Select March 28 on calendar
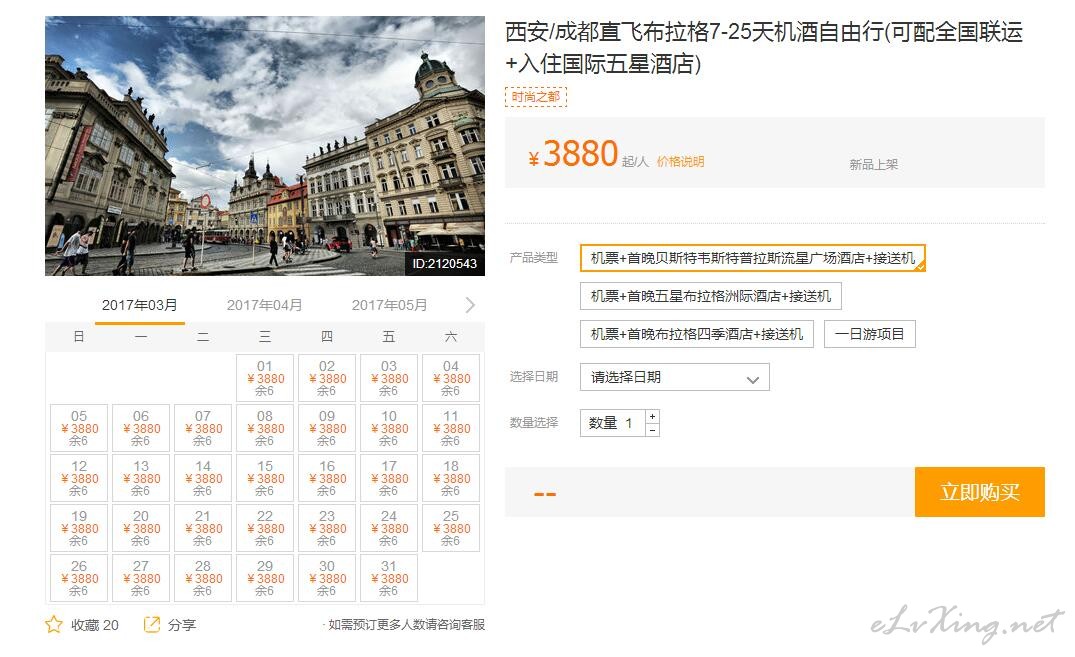Screen dimensions: 1075x657 203,578
